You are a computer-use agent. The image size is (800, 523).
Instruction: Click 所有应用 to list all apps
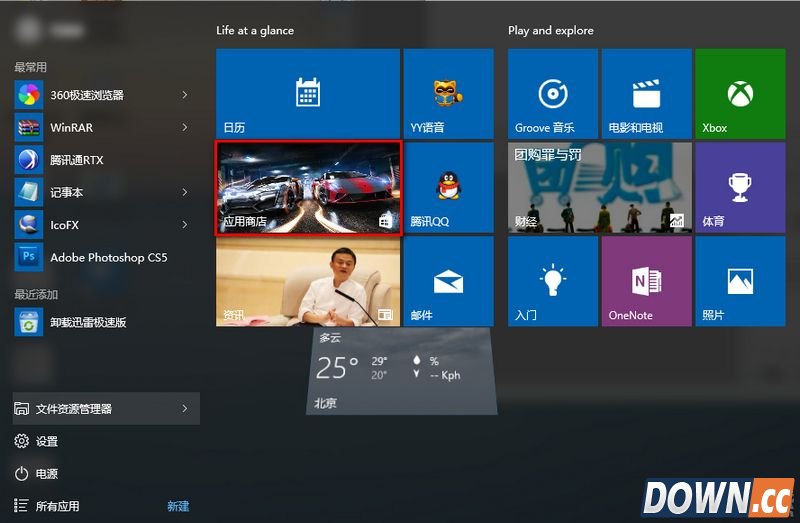coord(57,506)
